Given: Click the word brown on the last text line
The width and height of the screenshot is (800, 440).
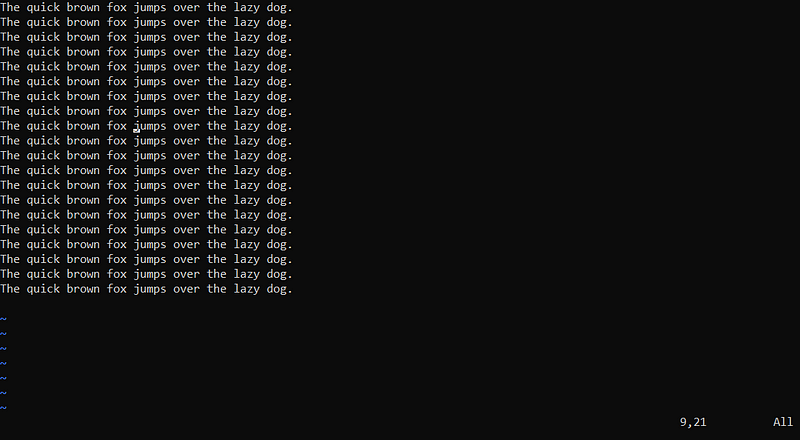Looking at the screenshot, I should pos(83,289).
